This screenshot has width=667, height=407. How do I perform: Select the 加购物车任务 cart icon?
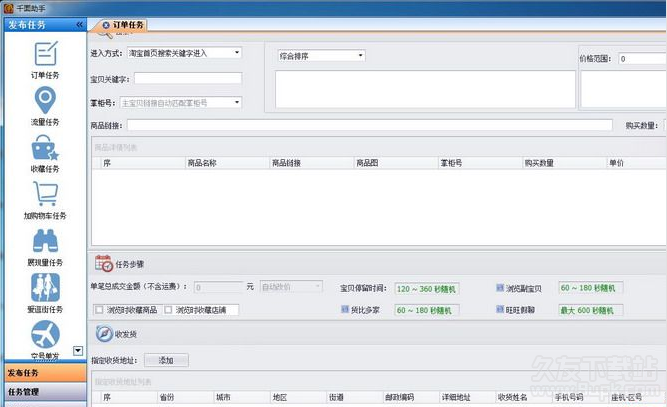(45, 194)
